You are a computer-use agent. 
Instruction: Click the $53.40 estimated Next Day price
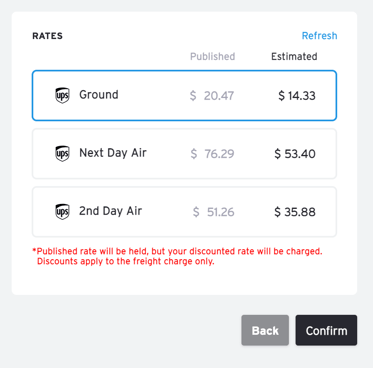tap(295, 154)
